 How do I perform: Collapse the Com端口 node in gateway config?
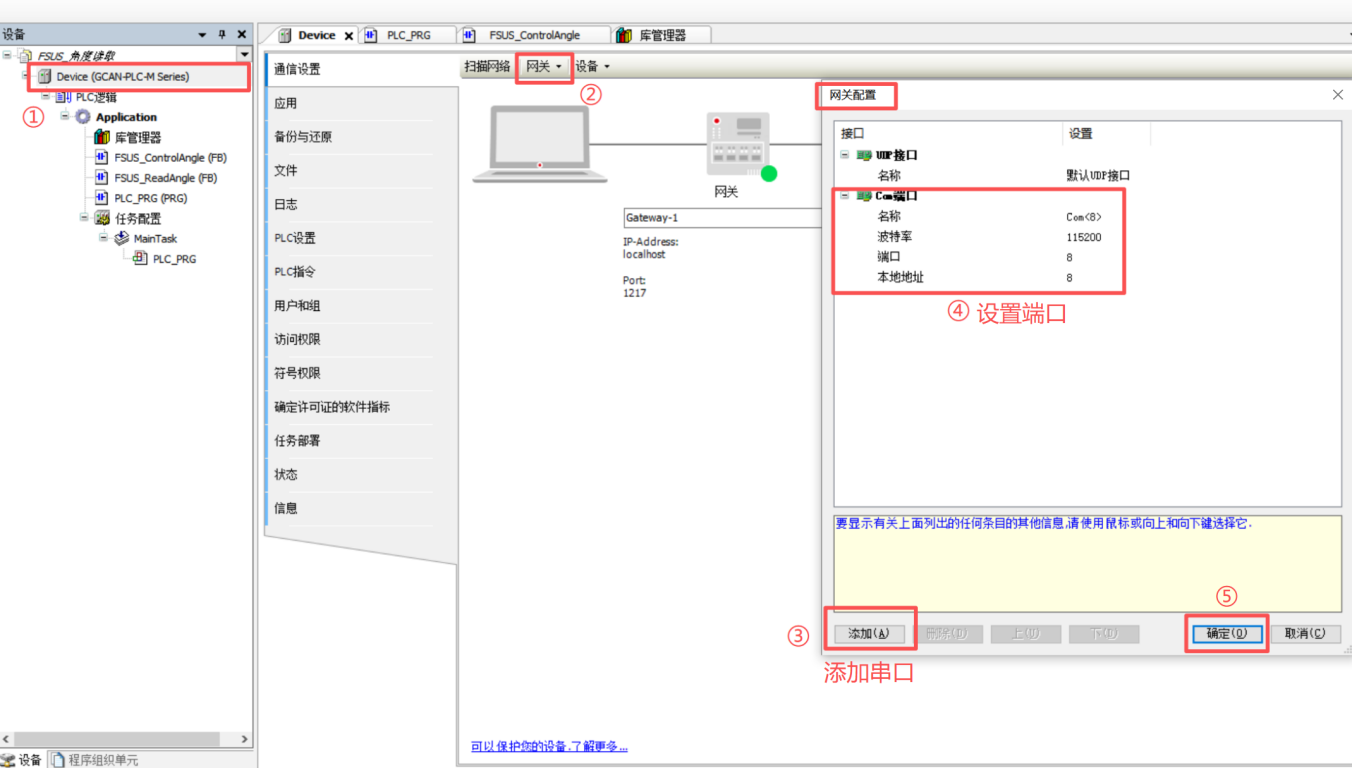pos(845,196)
